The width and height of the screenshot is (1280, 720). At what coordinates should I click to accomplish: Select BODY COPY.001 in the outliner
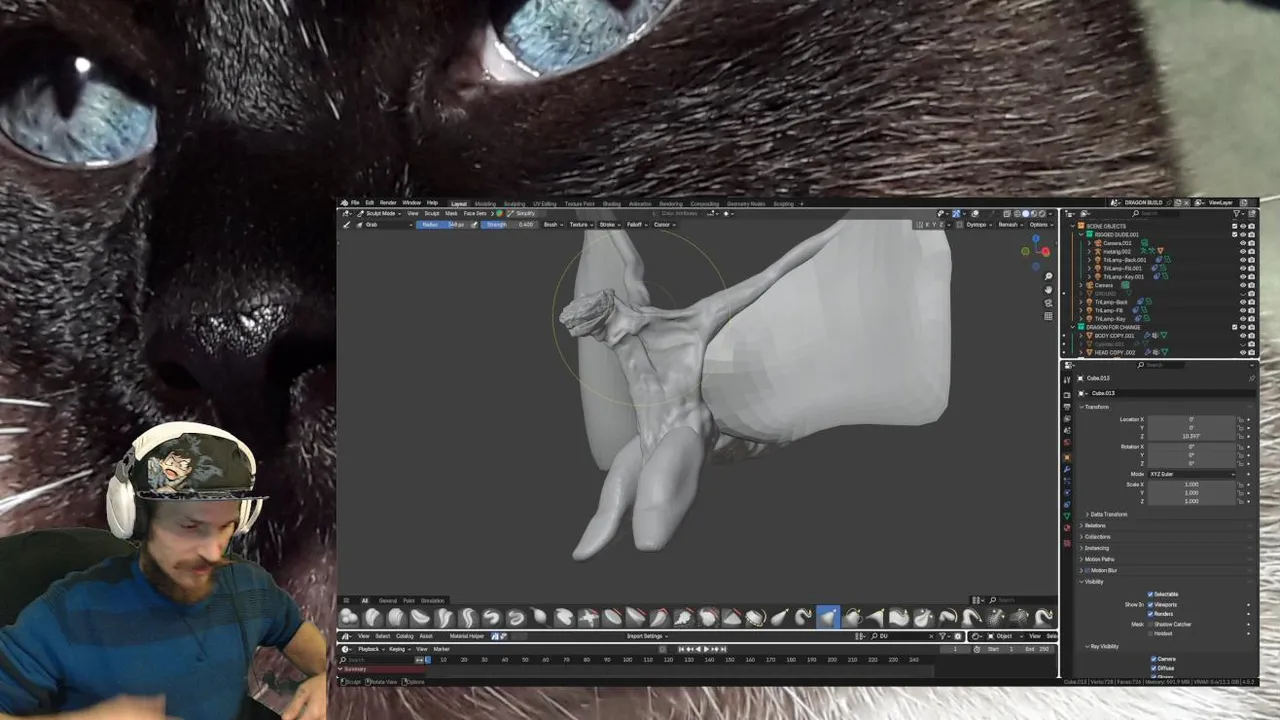pos(1113,336)
